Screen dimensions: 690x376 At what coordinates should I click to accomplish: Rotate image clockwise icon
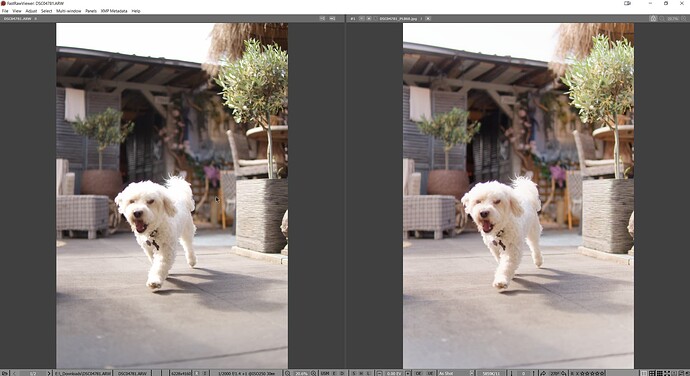[564, 373]
